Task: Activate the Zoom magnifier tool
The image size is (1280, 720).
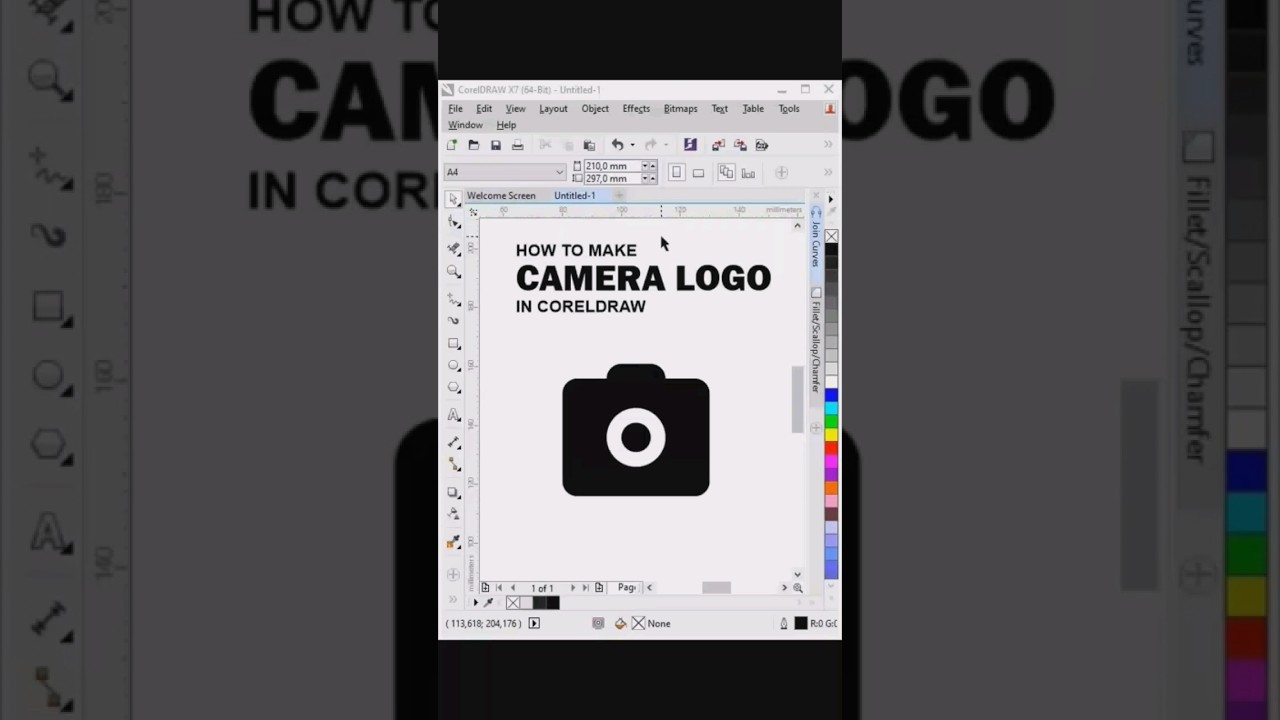Action: pyautogui.click(x=454, y=272)
